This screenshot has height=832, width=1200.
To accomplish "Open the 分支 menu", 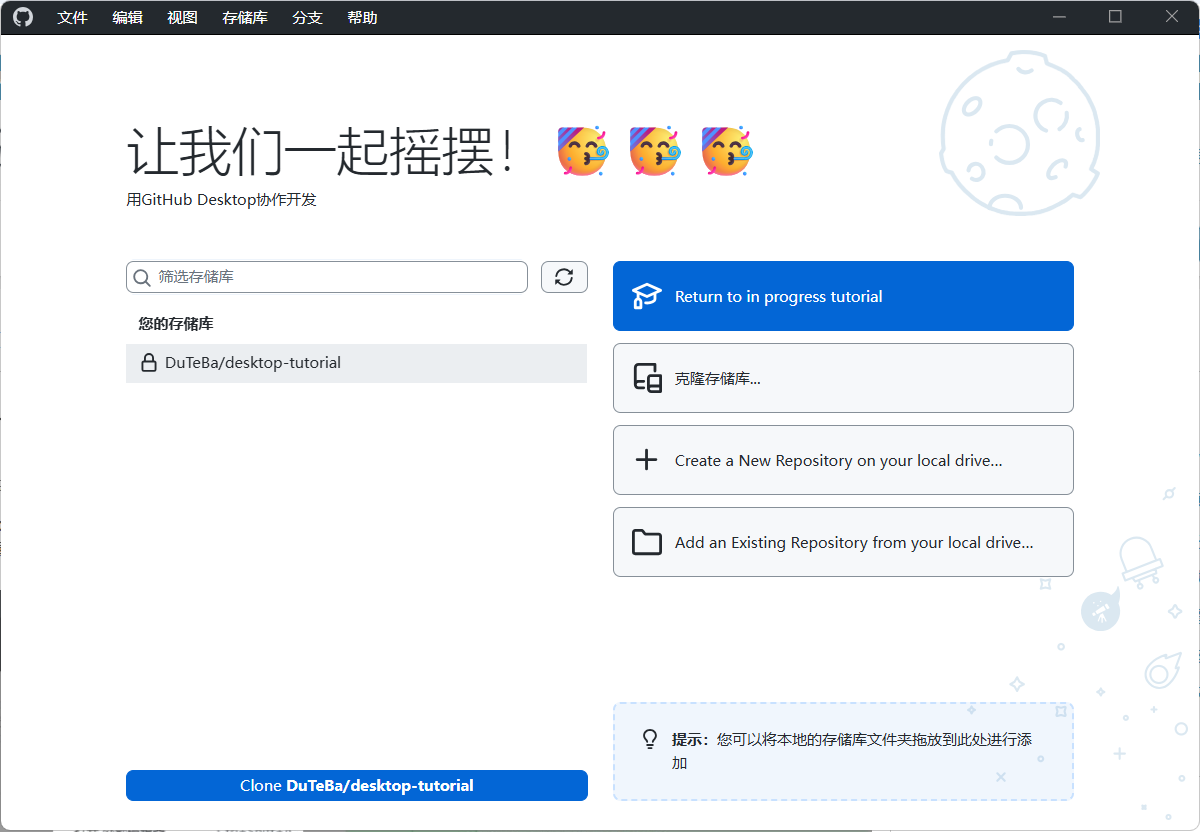I will click(x=308, y=17).
